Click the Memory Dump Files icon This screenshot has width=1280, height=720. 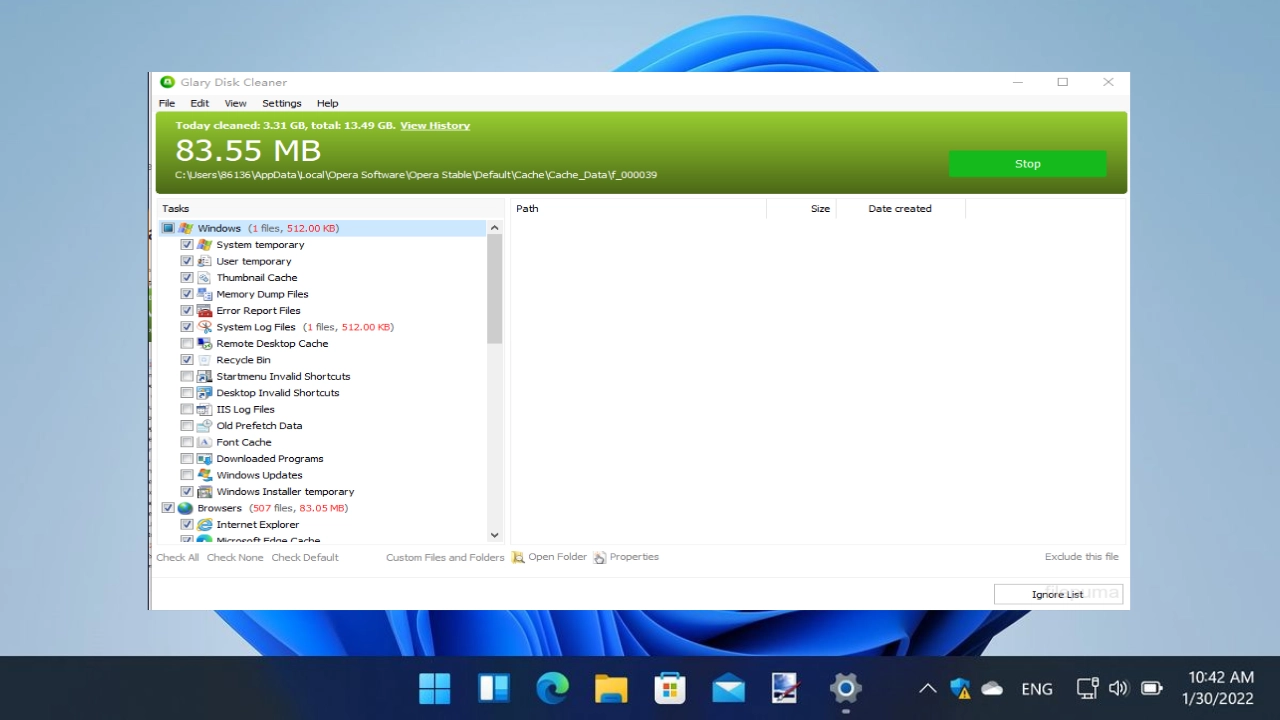[x=205, y=294]
